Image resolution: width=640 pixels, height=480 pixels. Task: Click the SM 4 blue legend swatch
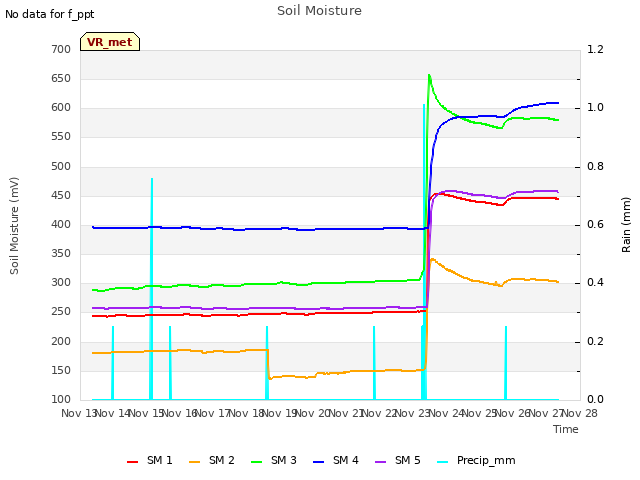318,462
